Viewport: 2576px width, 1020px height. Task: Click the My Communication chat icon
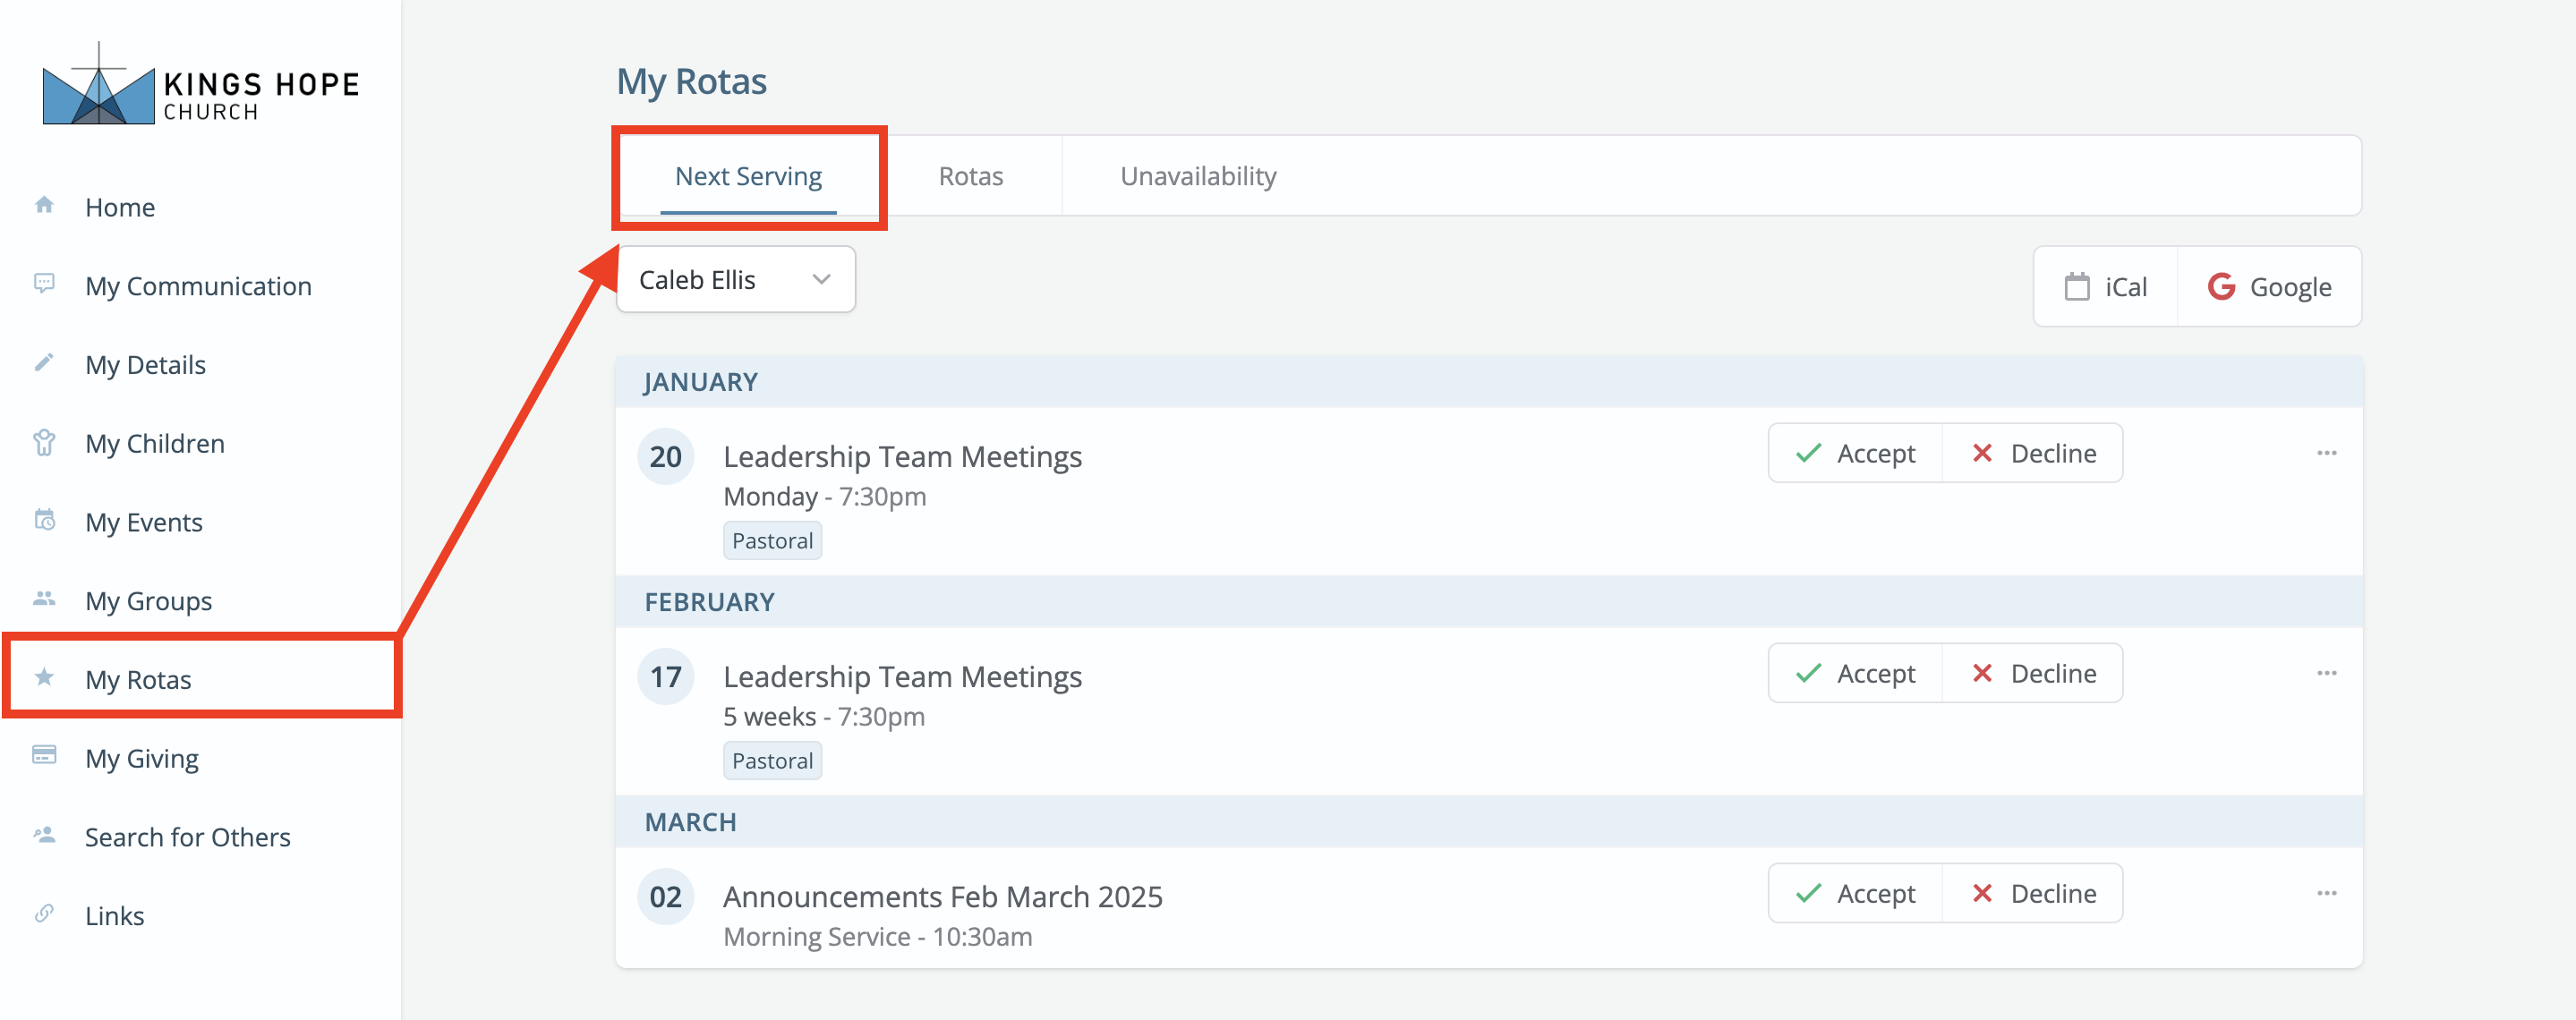[44, 284]
